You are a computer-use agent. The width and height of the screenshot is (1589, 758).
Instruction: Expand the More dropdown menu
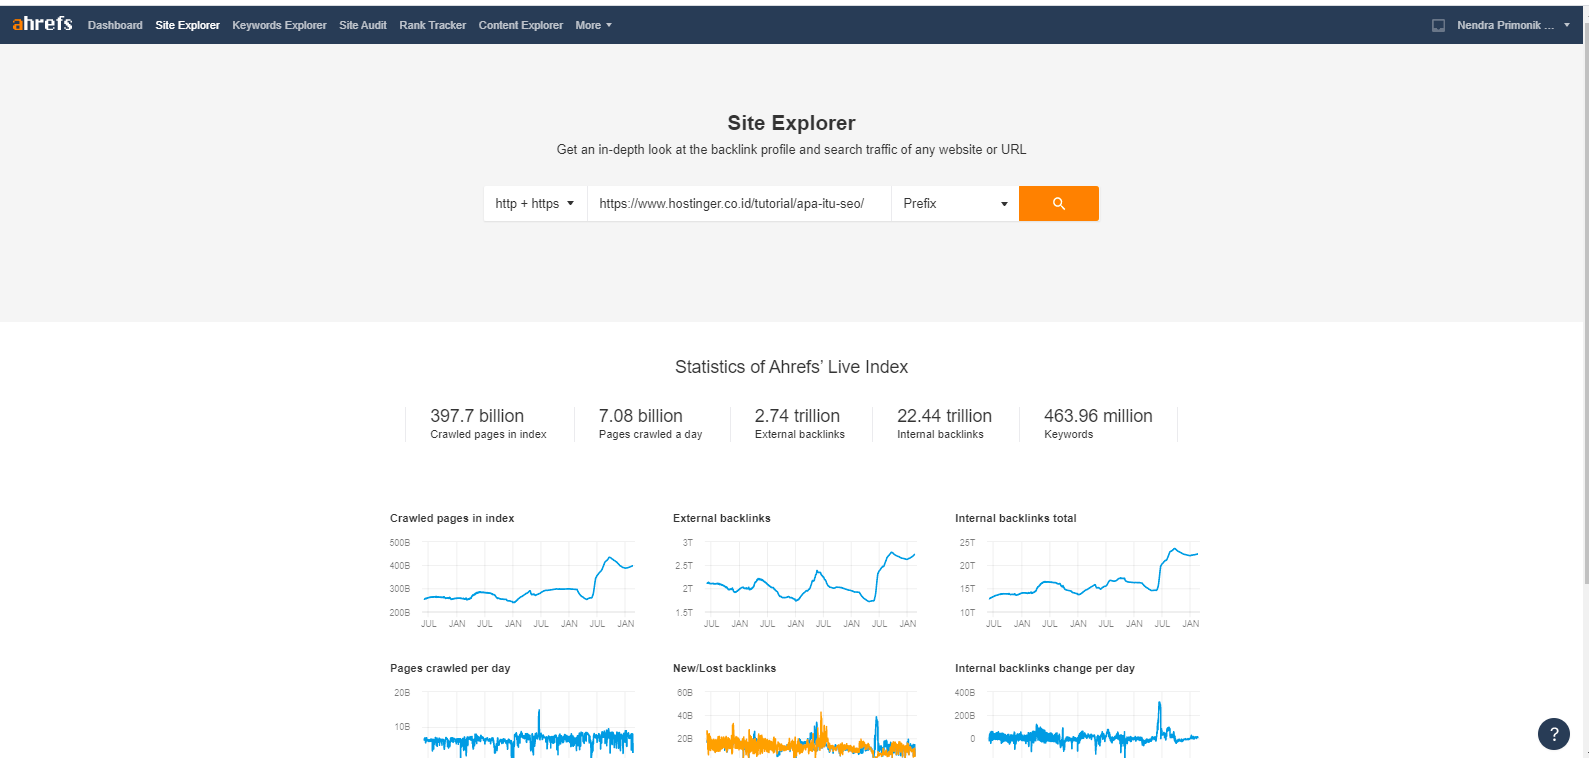coord(593,25)
